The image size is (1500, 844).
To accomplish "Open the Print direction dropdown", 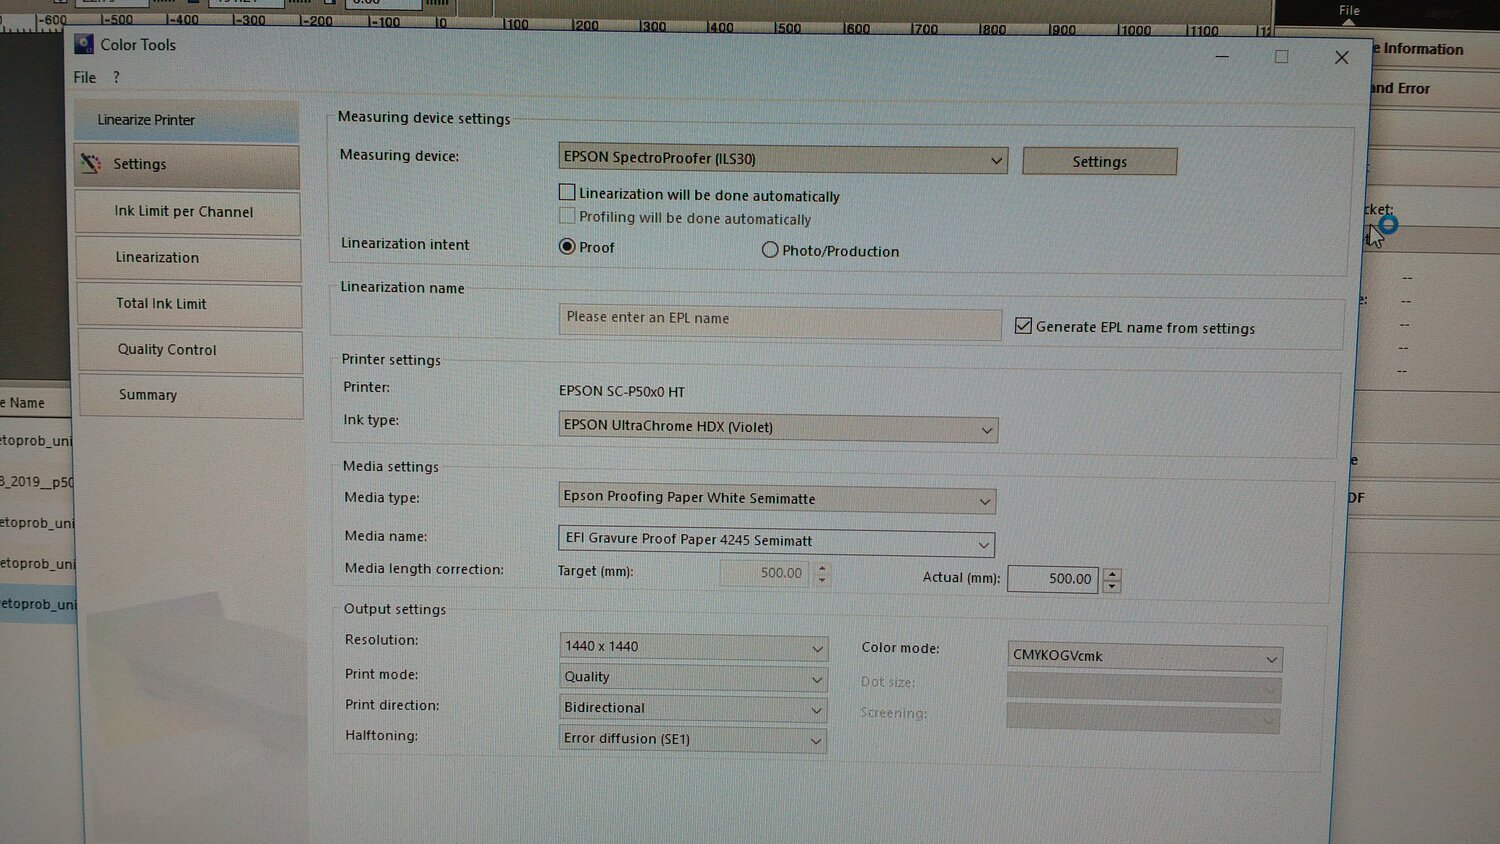I will [693, 708].
